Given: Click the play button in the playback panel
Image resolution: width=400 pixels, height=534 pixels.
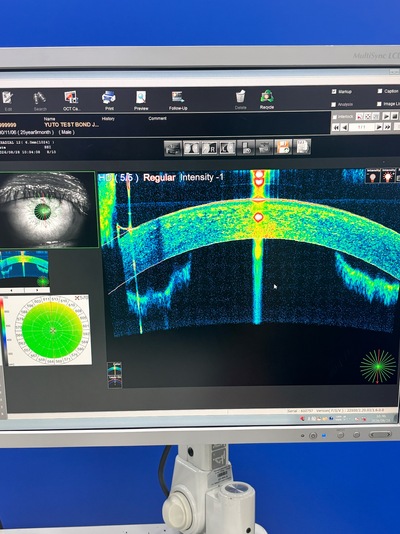Looking at the screenshot, I should coord(386,116).
